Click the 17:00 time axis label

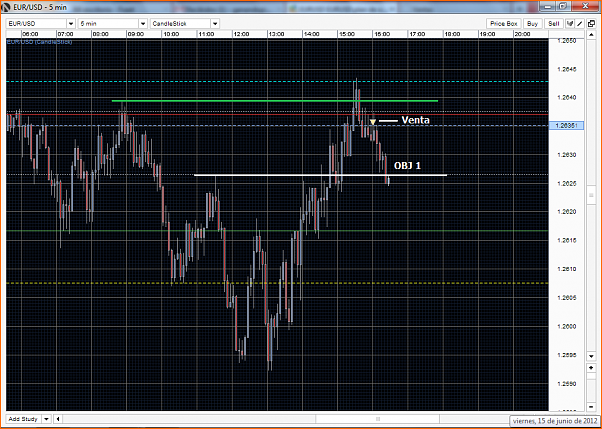417,34
